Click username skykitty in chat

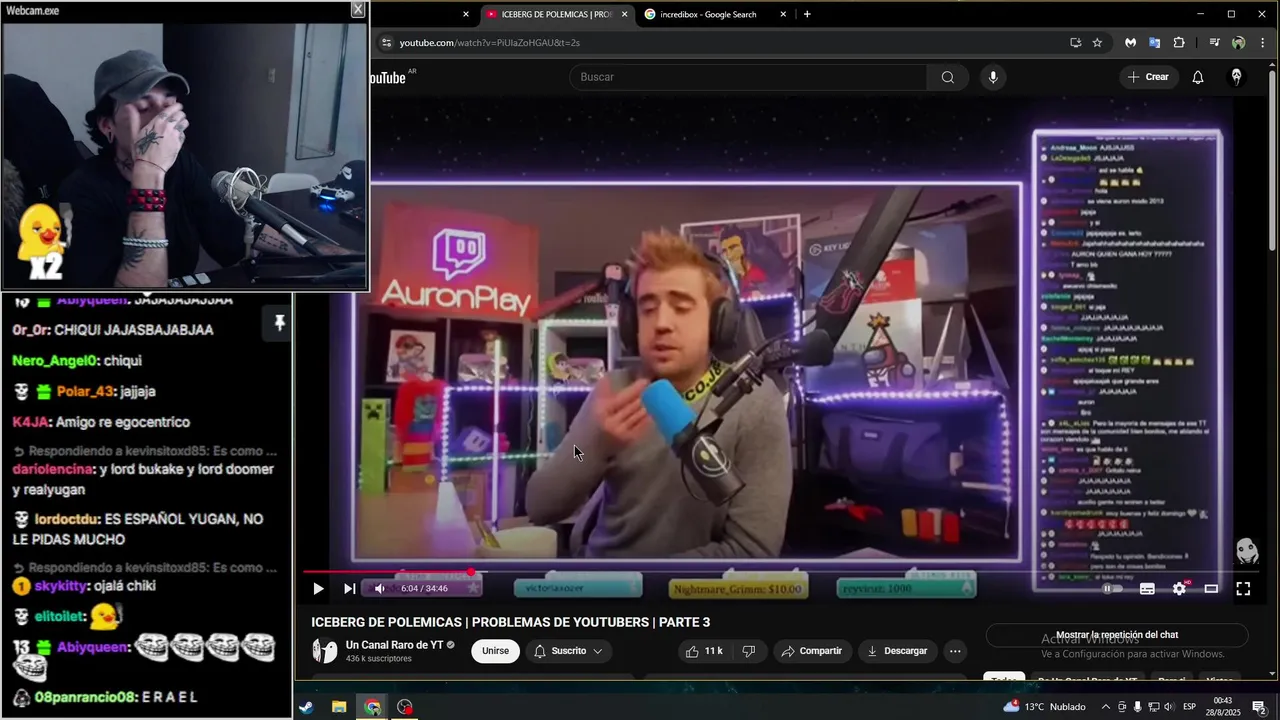pos(59,586)
